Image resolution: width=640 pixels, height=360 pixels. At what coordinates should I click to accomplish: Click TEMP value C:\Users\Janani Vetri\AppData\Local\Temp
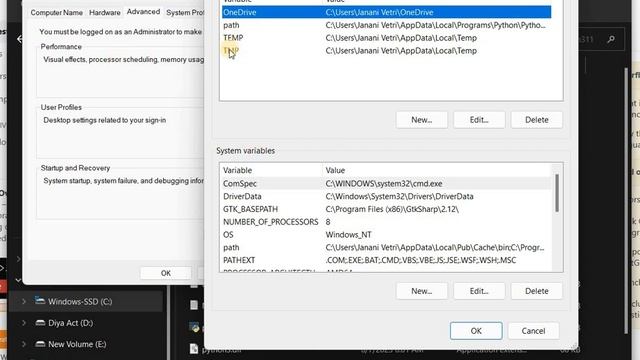pos(401,38)
